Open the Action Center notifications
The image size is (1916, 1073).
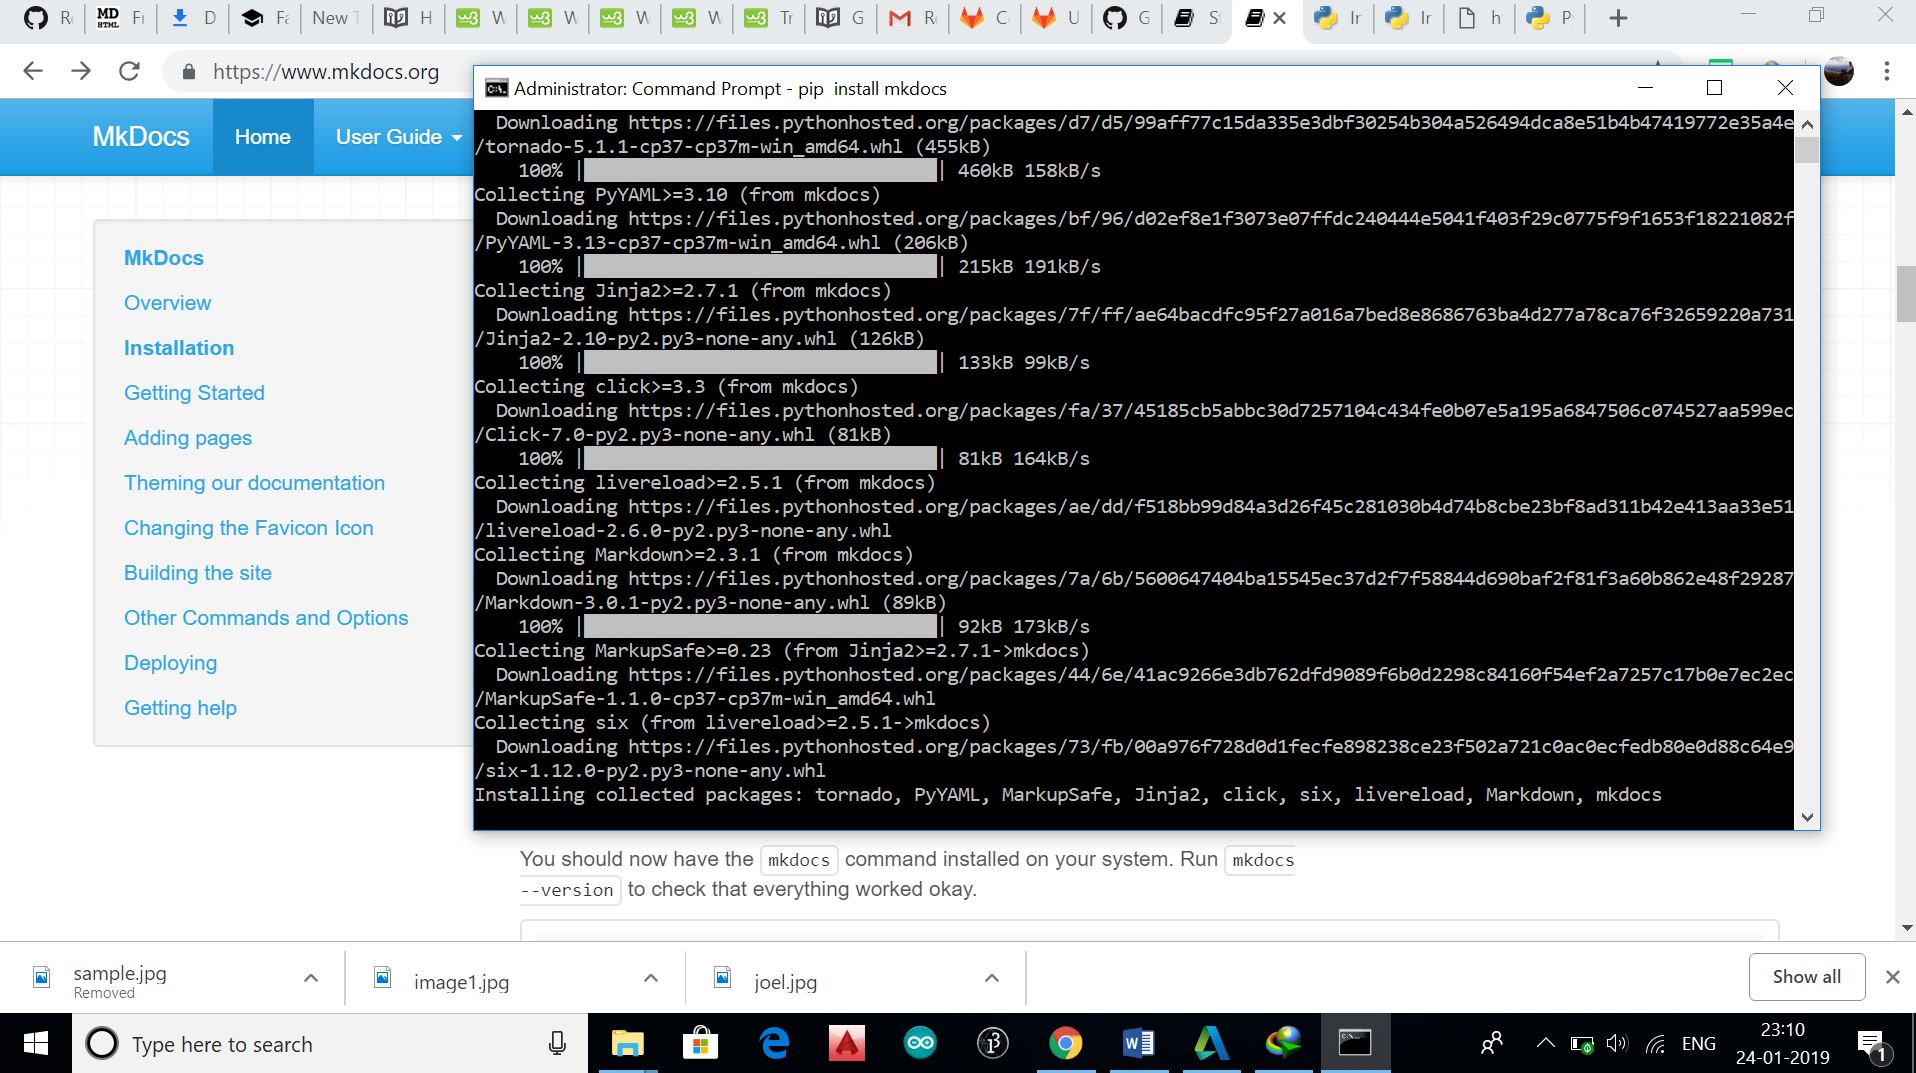(x=1872, y=1046)
